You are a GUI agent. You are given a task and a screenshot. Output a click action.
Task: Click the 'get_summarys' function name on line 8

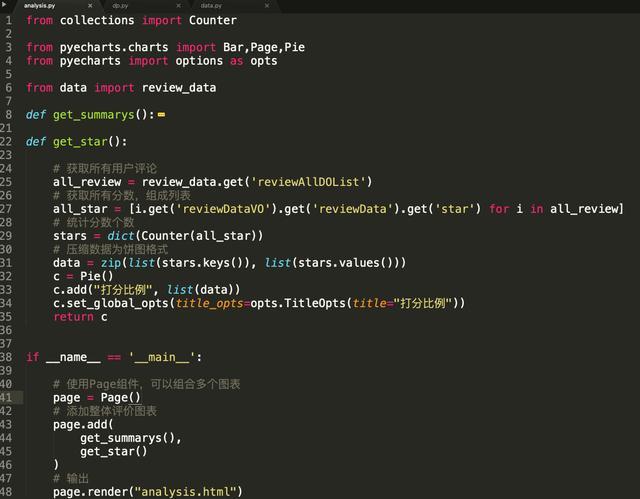click(93, 115)
